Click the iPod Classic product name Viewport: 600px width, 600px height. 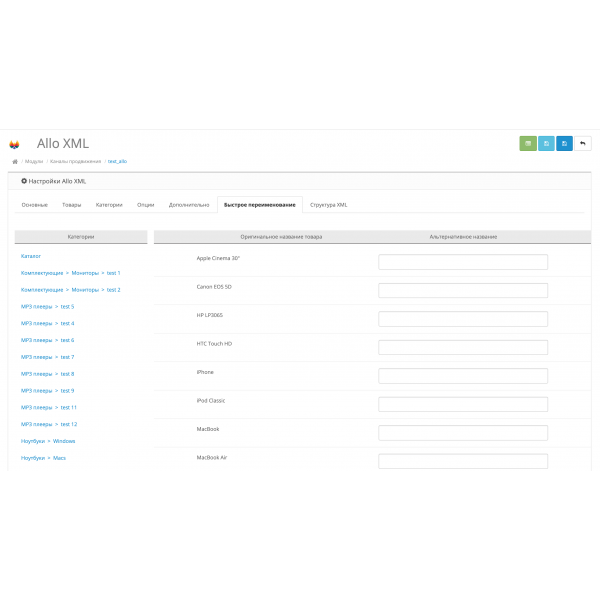tap(211, 401)
